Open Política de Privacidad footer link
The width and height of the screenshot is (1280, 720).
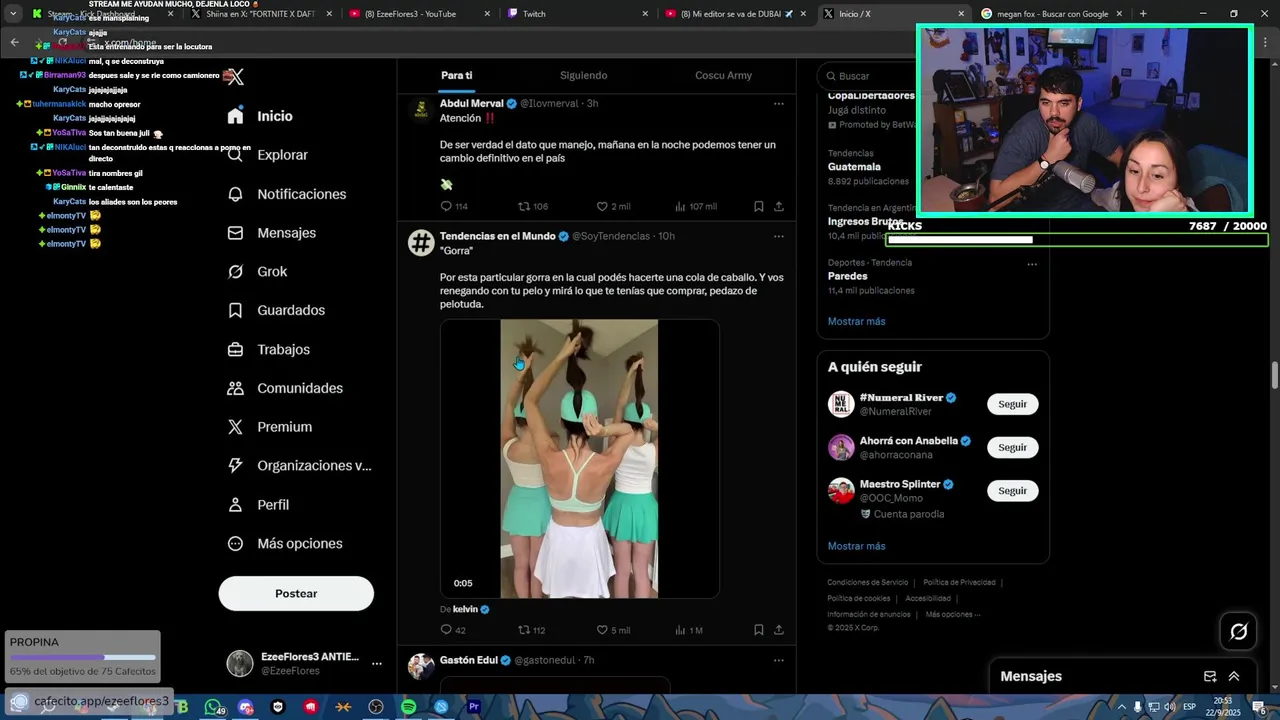(959, 582)
